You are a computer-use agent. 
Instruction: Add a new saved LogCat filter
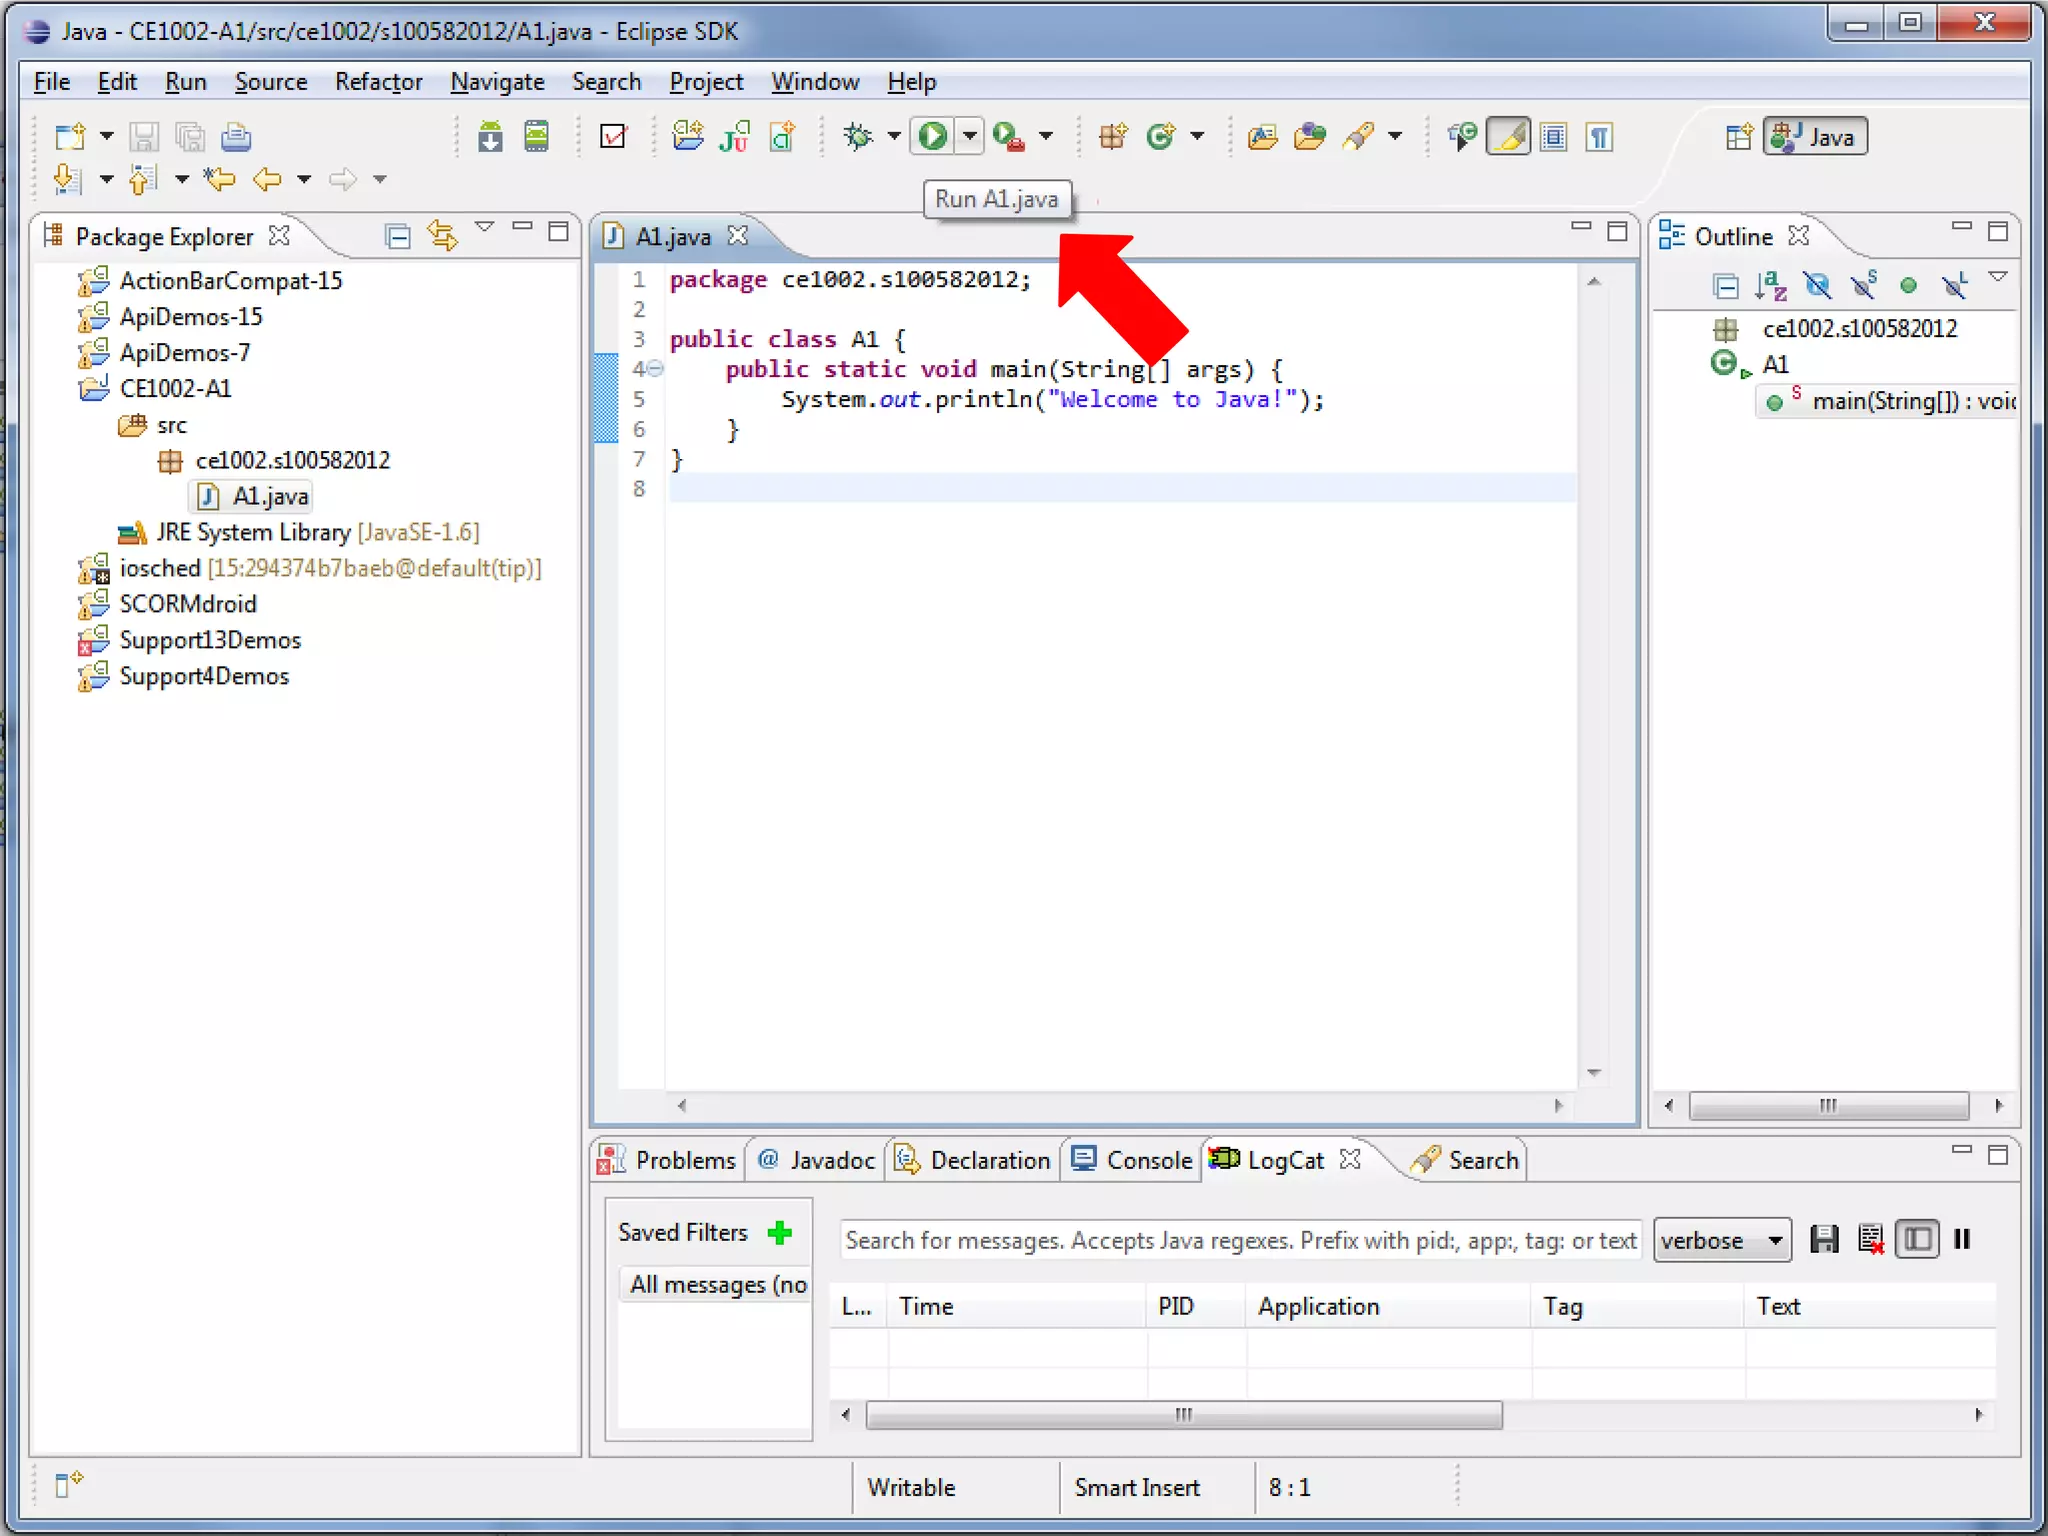click(780, 1233)
